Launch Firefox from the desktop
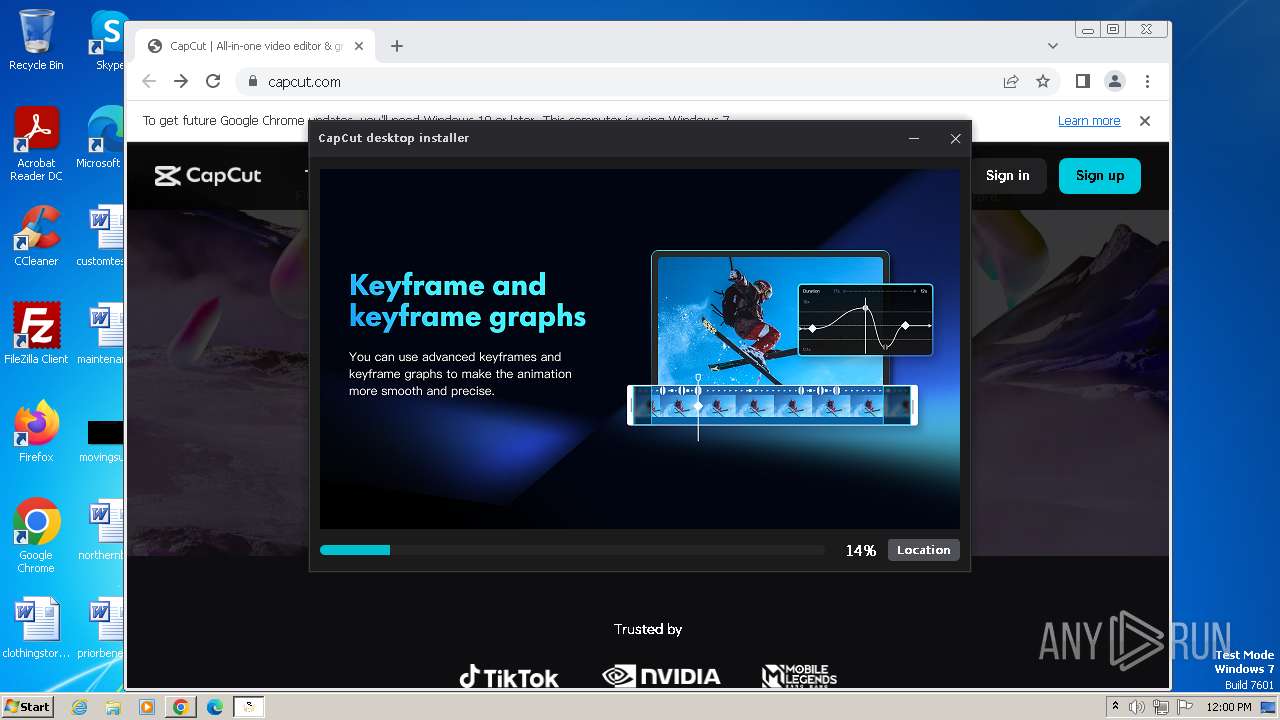Image resolution: width=1280 pixels, height=720 pixels. click(36, 431)
